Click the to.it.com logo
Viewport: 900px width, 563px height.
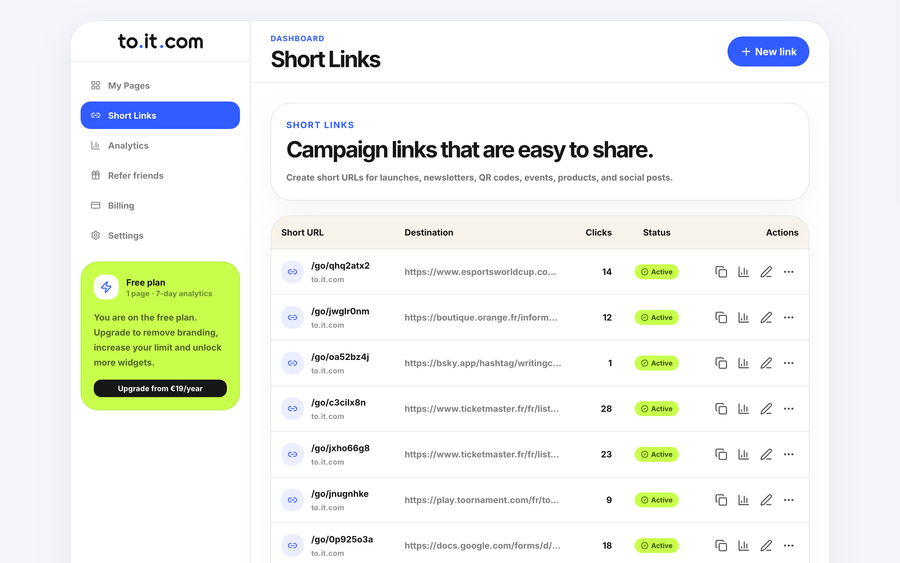point(160,41)
